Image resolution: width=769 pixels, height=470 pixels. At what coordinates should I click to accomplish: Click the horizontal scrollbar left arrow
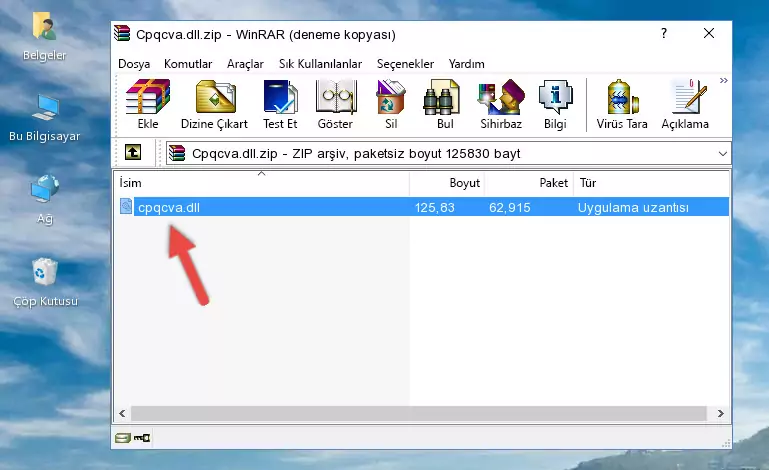coord(123,413)
